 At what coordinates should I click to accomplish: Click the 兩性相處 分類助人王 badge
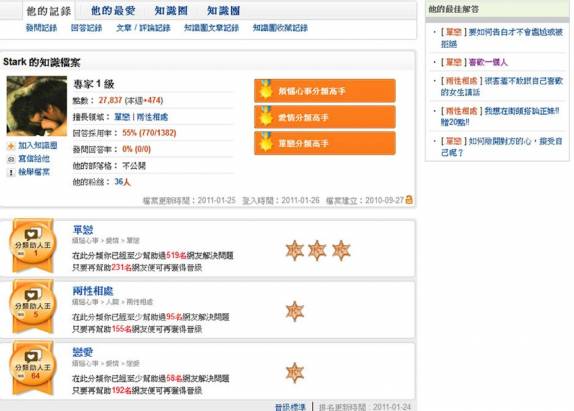pyautogui.click(x=33, y=307)
